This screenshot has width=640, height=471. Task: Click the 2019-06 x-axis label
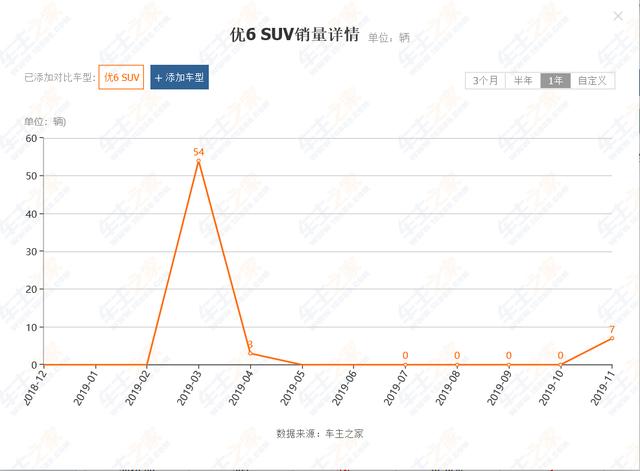click(x=344, y=387)
